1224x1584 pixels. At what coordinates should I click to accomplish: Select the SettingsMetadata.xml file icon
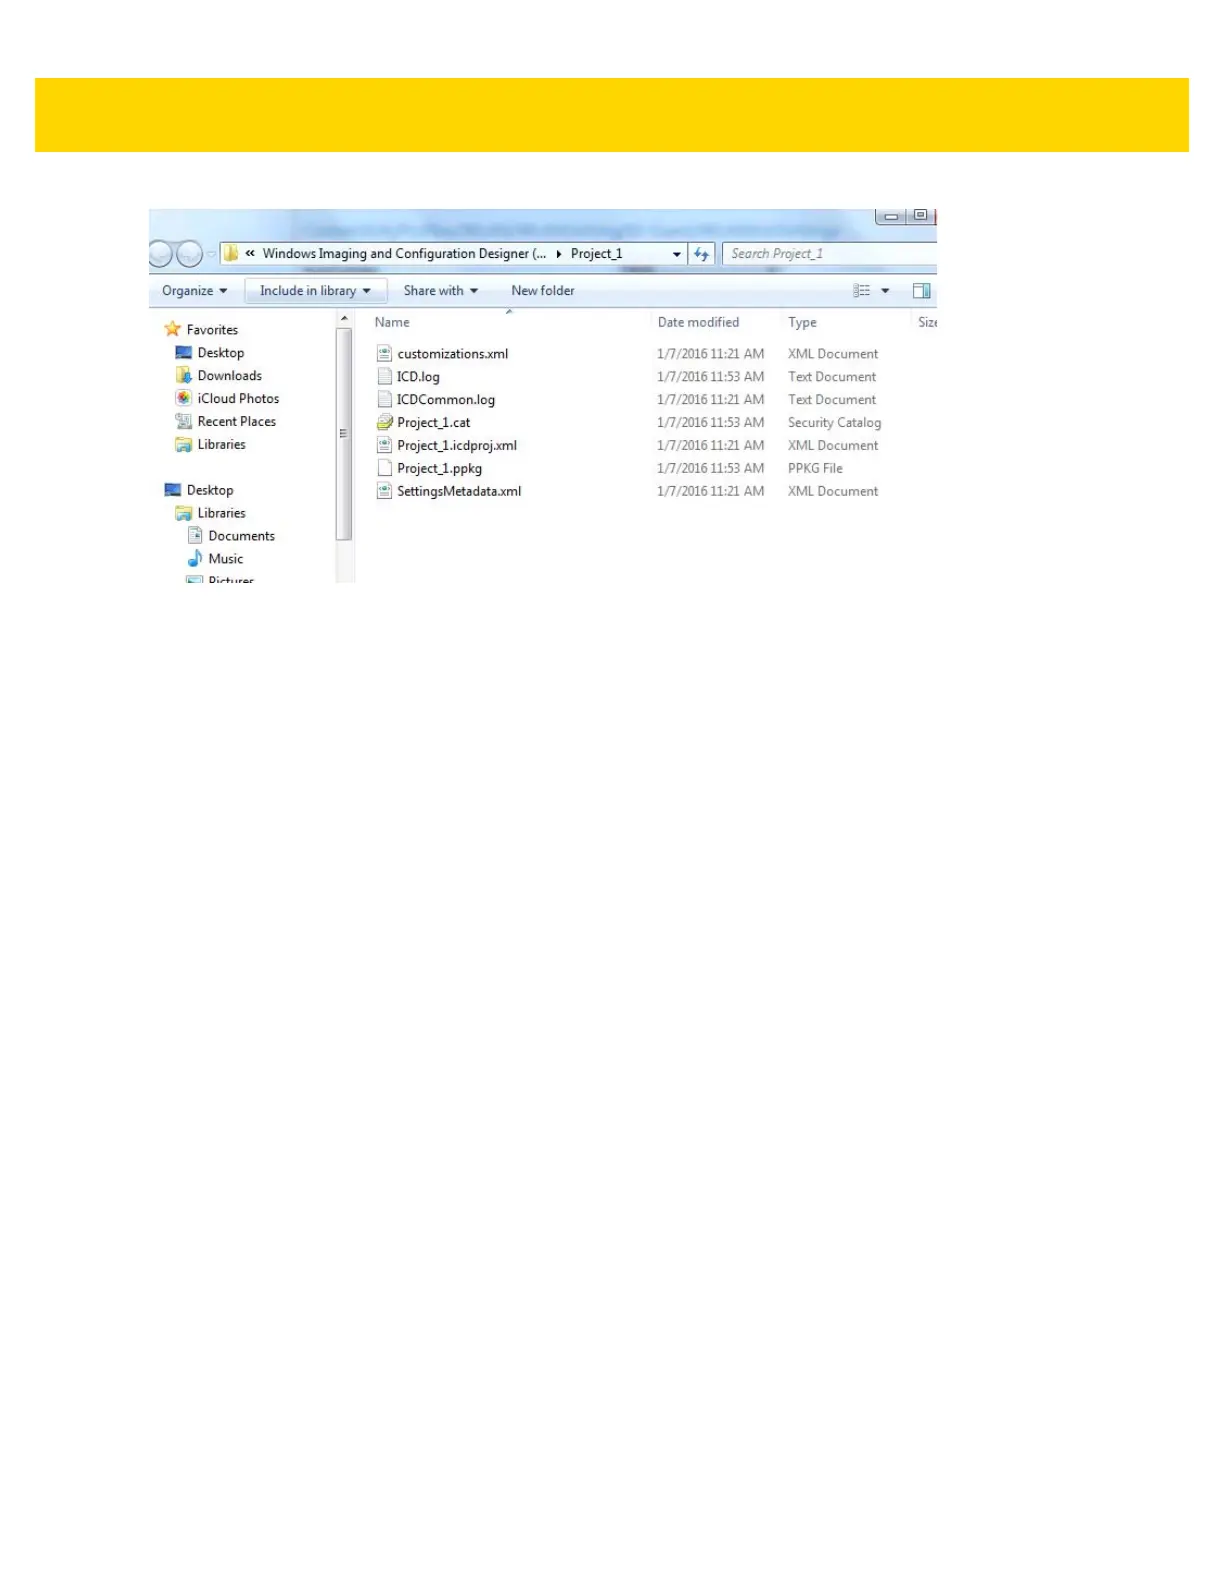point(384,491)
